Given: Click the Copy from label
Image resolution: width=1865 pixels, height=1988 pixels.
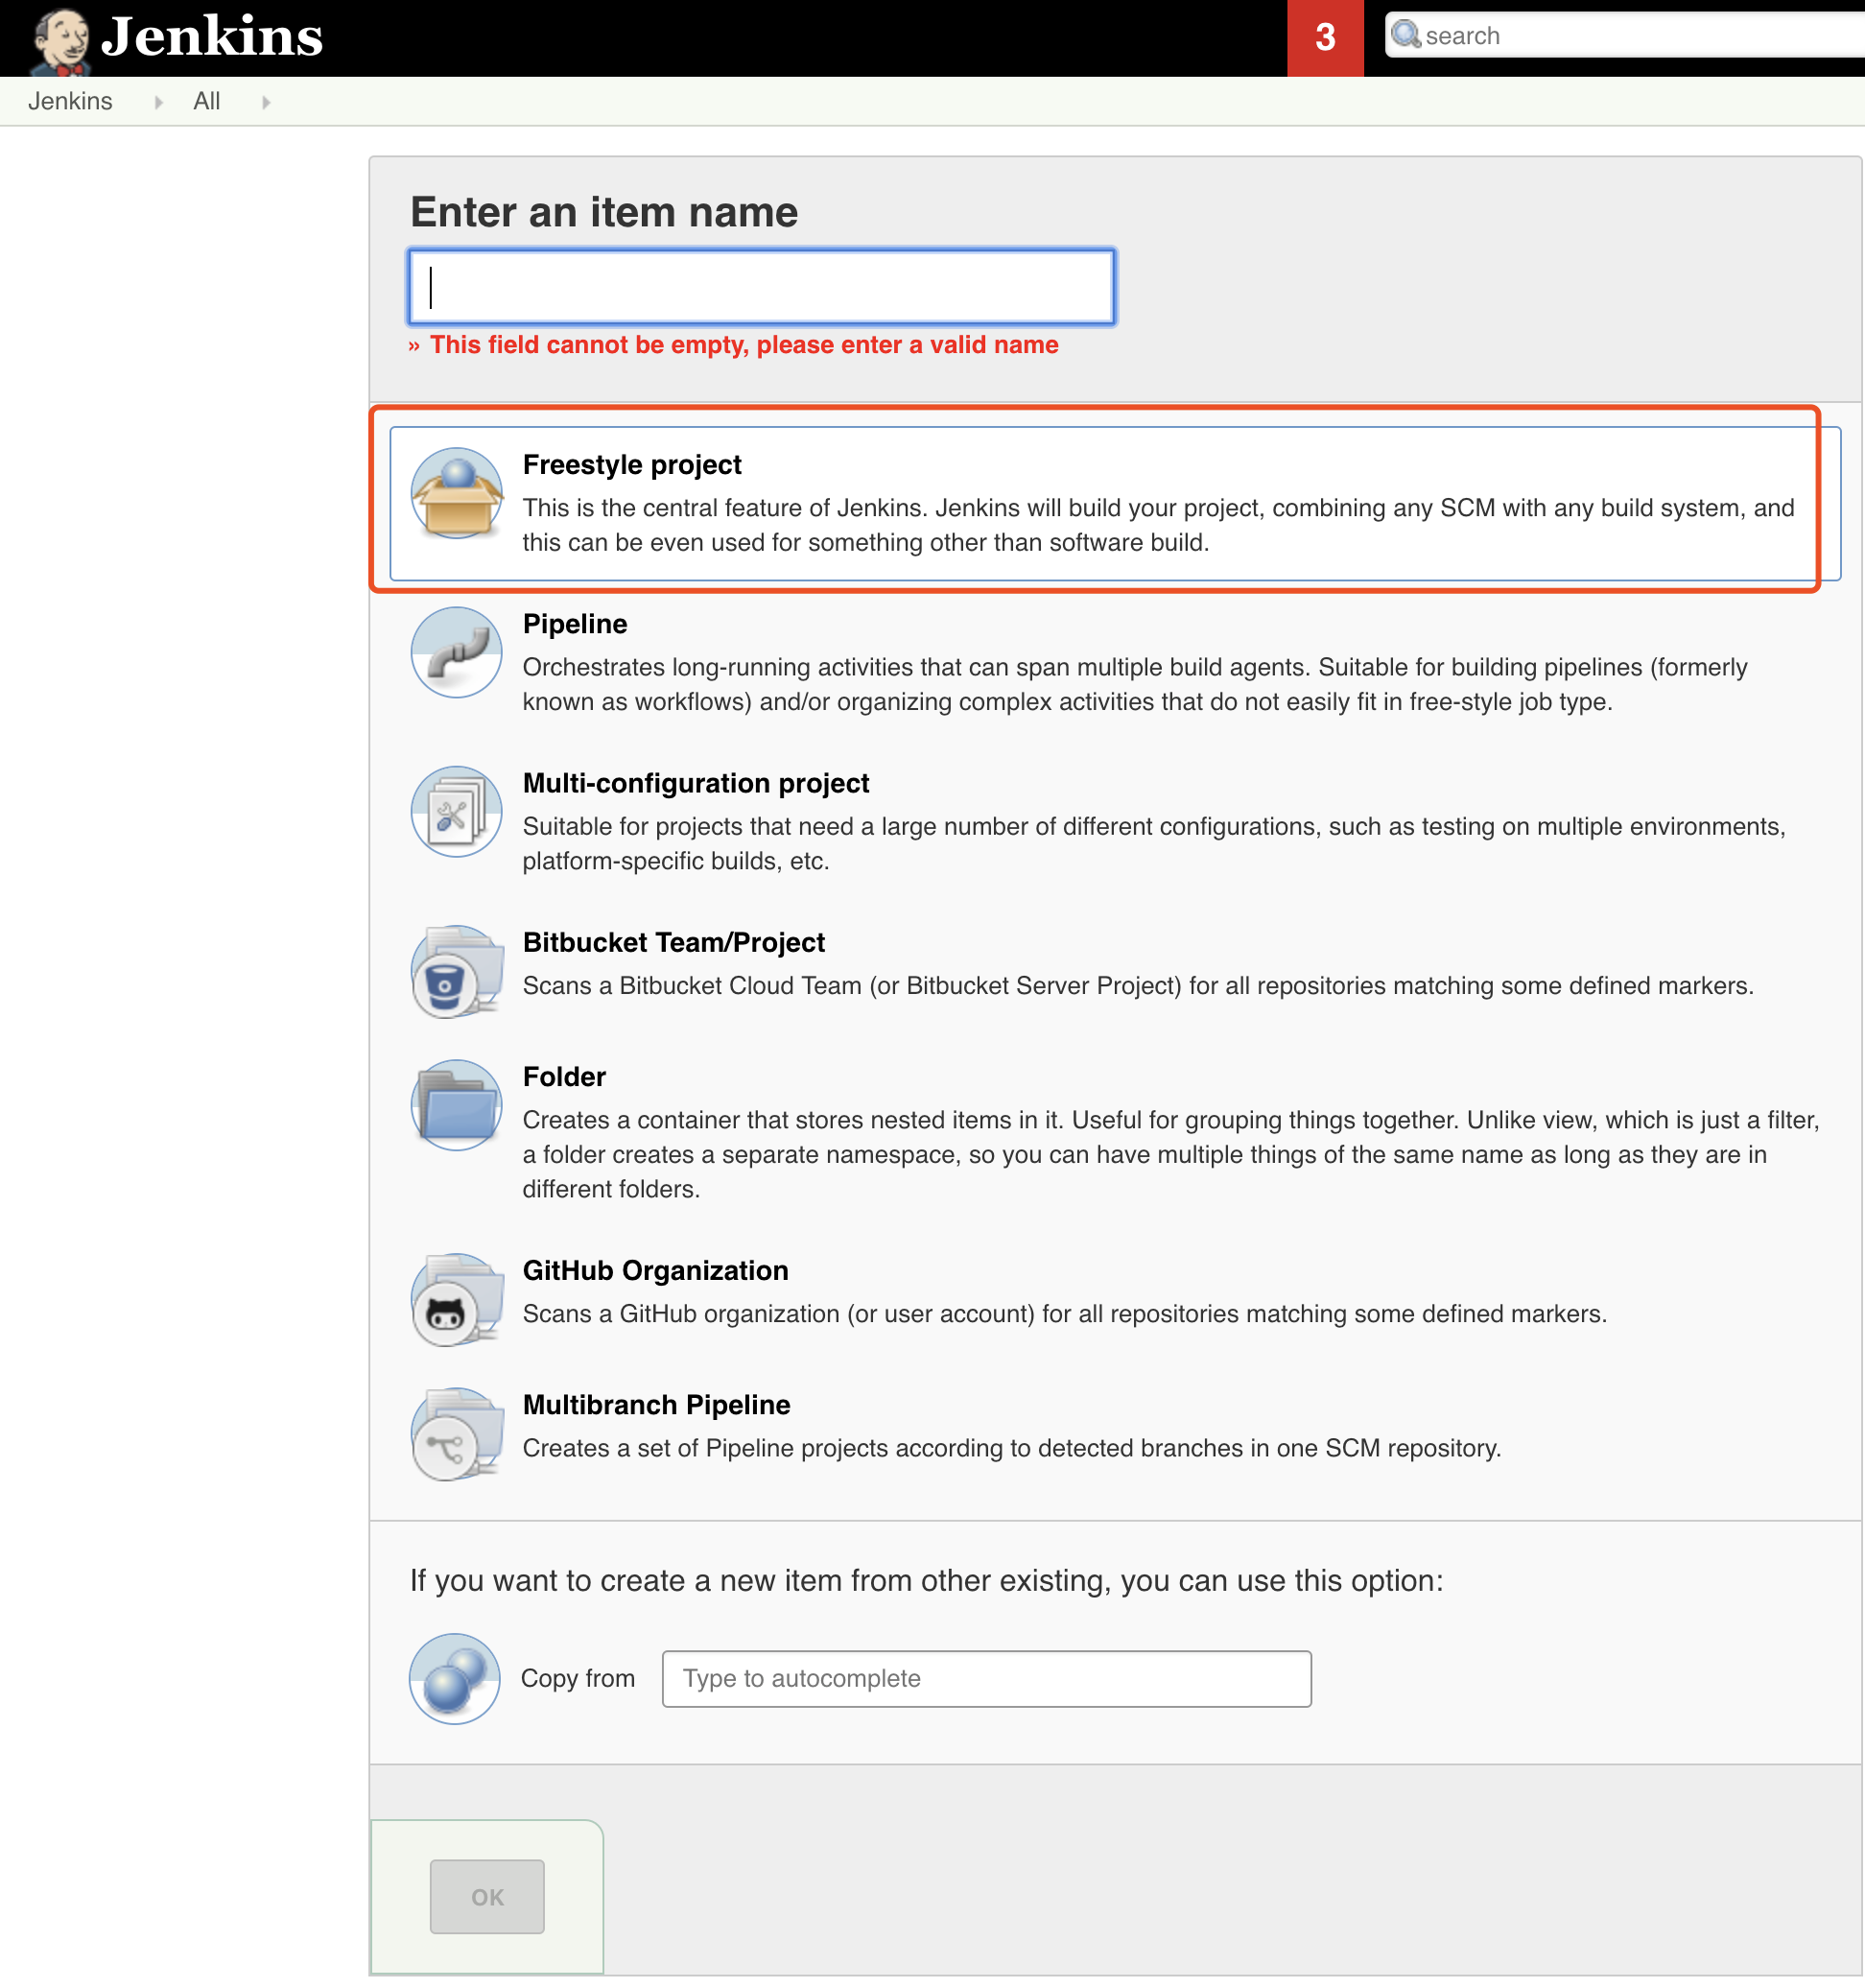Looking at the screenshot, I should (578, 1679).
